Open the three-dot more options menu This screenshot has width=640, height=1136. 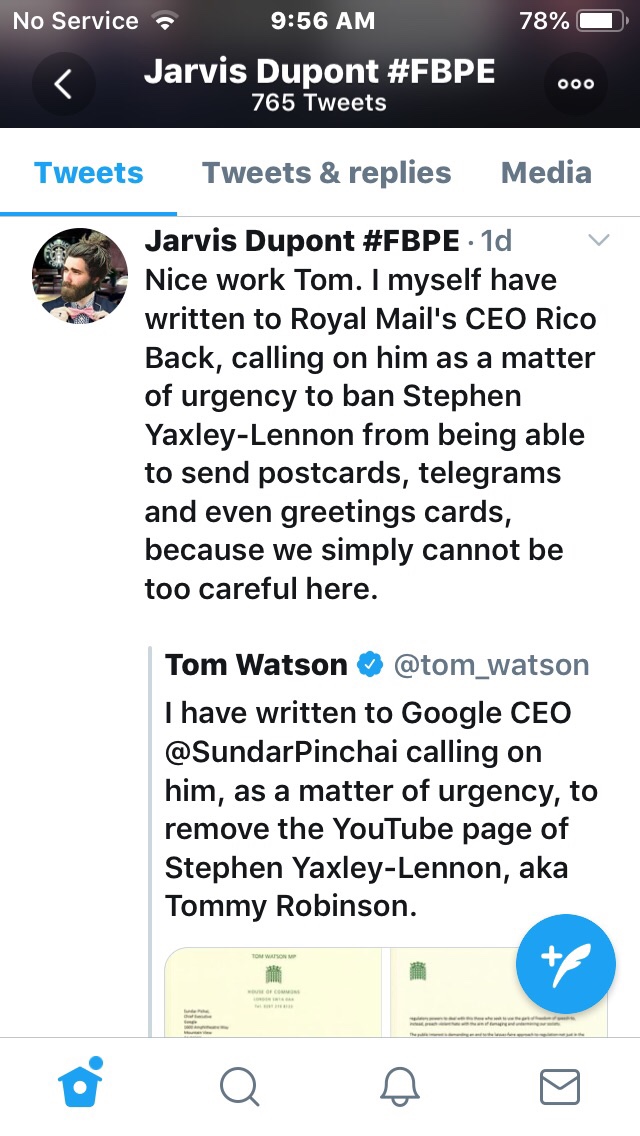576,85
